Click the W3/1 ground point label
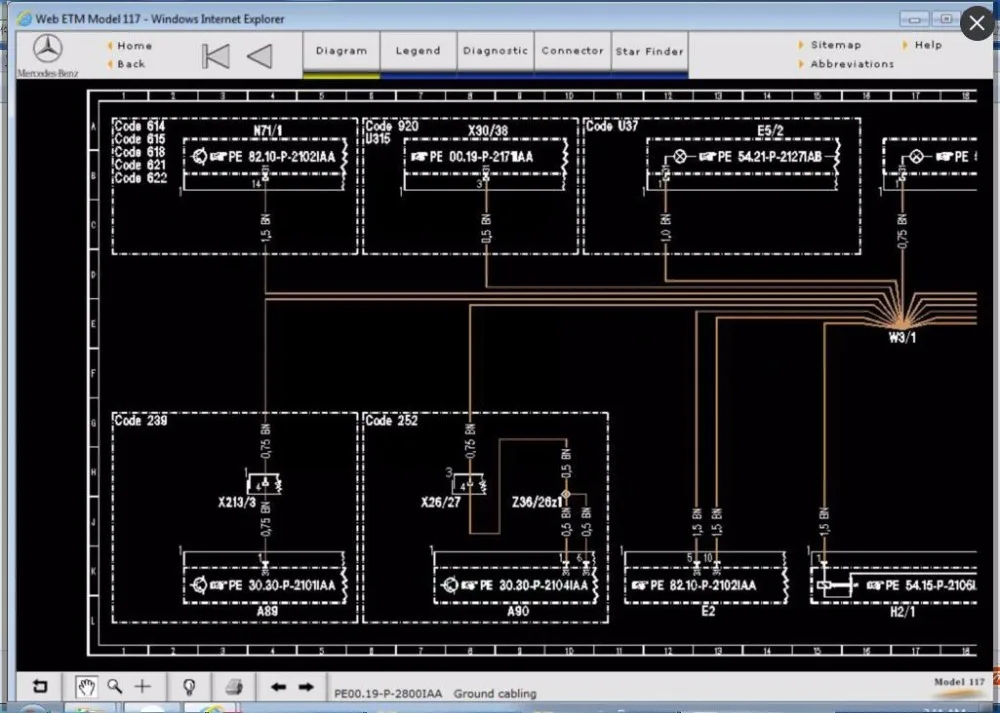 pos(902,337)
